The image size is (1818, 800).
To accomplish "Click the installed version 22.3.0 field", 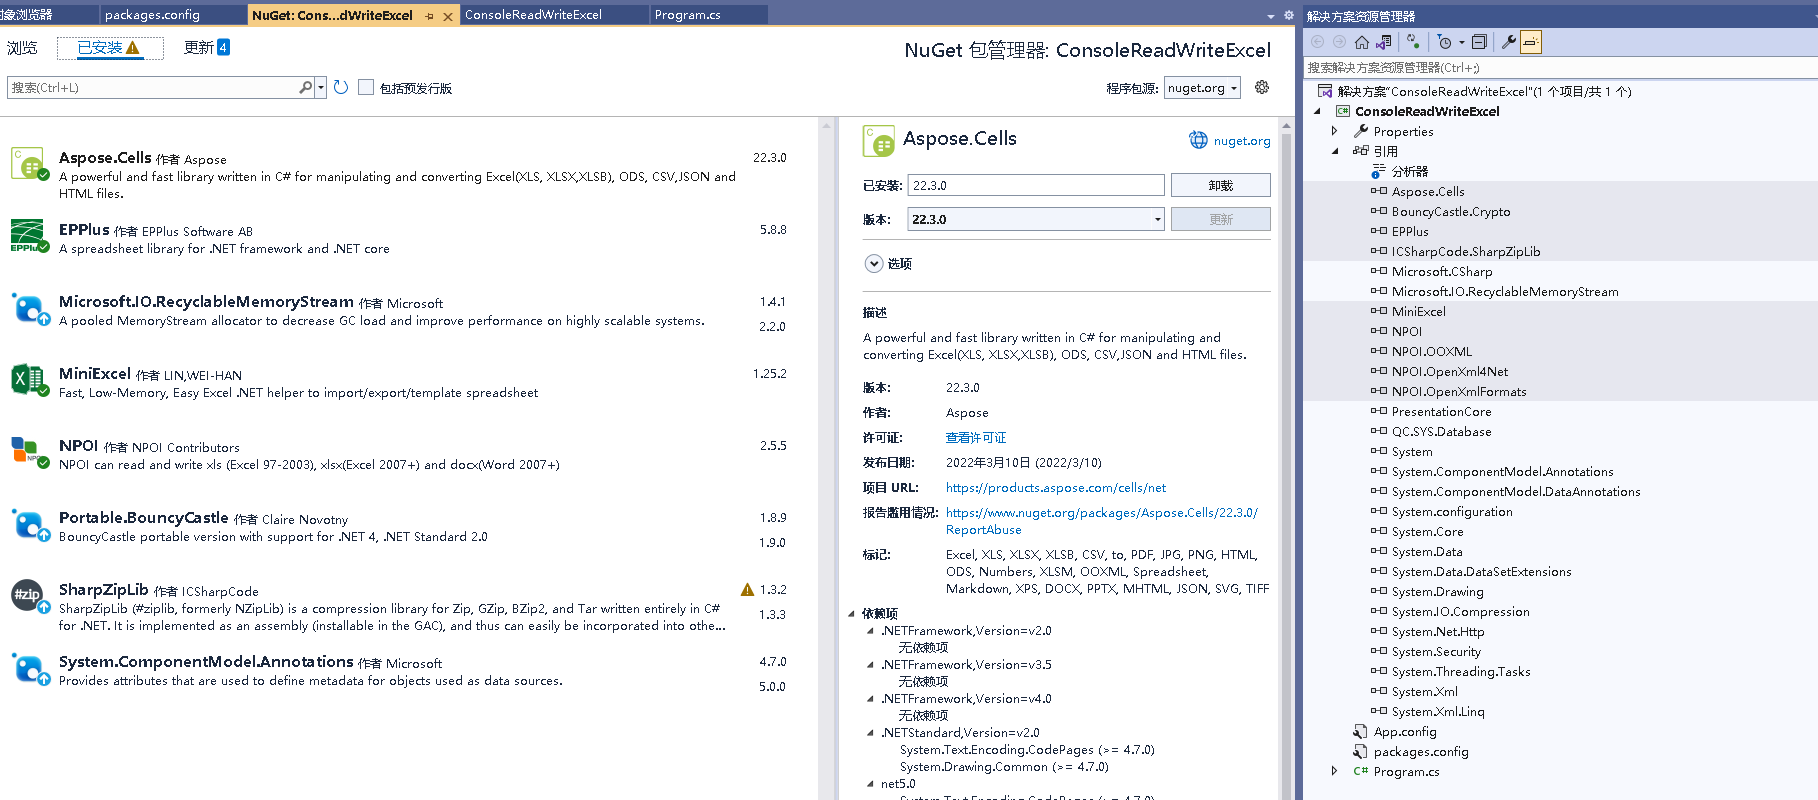I will click(1036, 185).
